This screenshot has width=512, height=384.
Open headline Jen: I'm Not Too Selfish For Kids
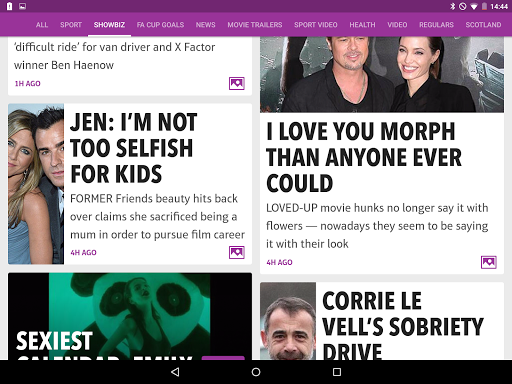point(134,148)
